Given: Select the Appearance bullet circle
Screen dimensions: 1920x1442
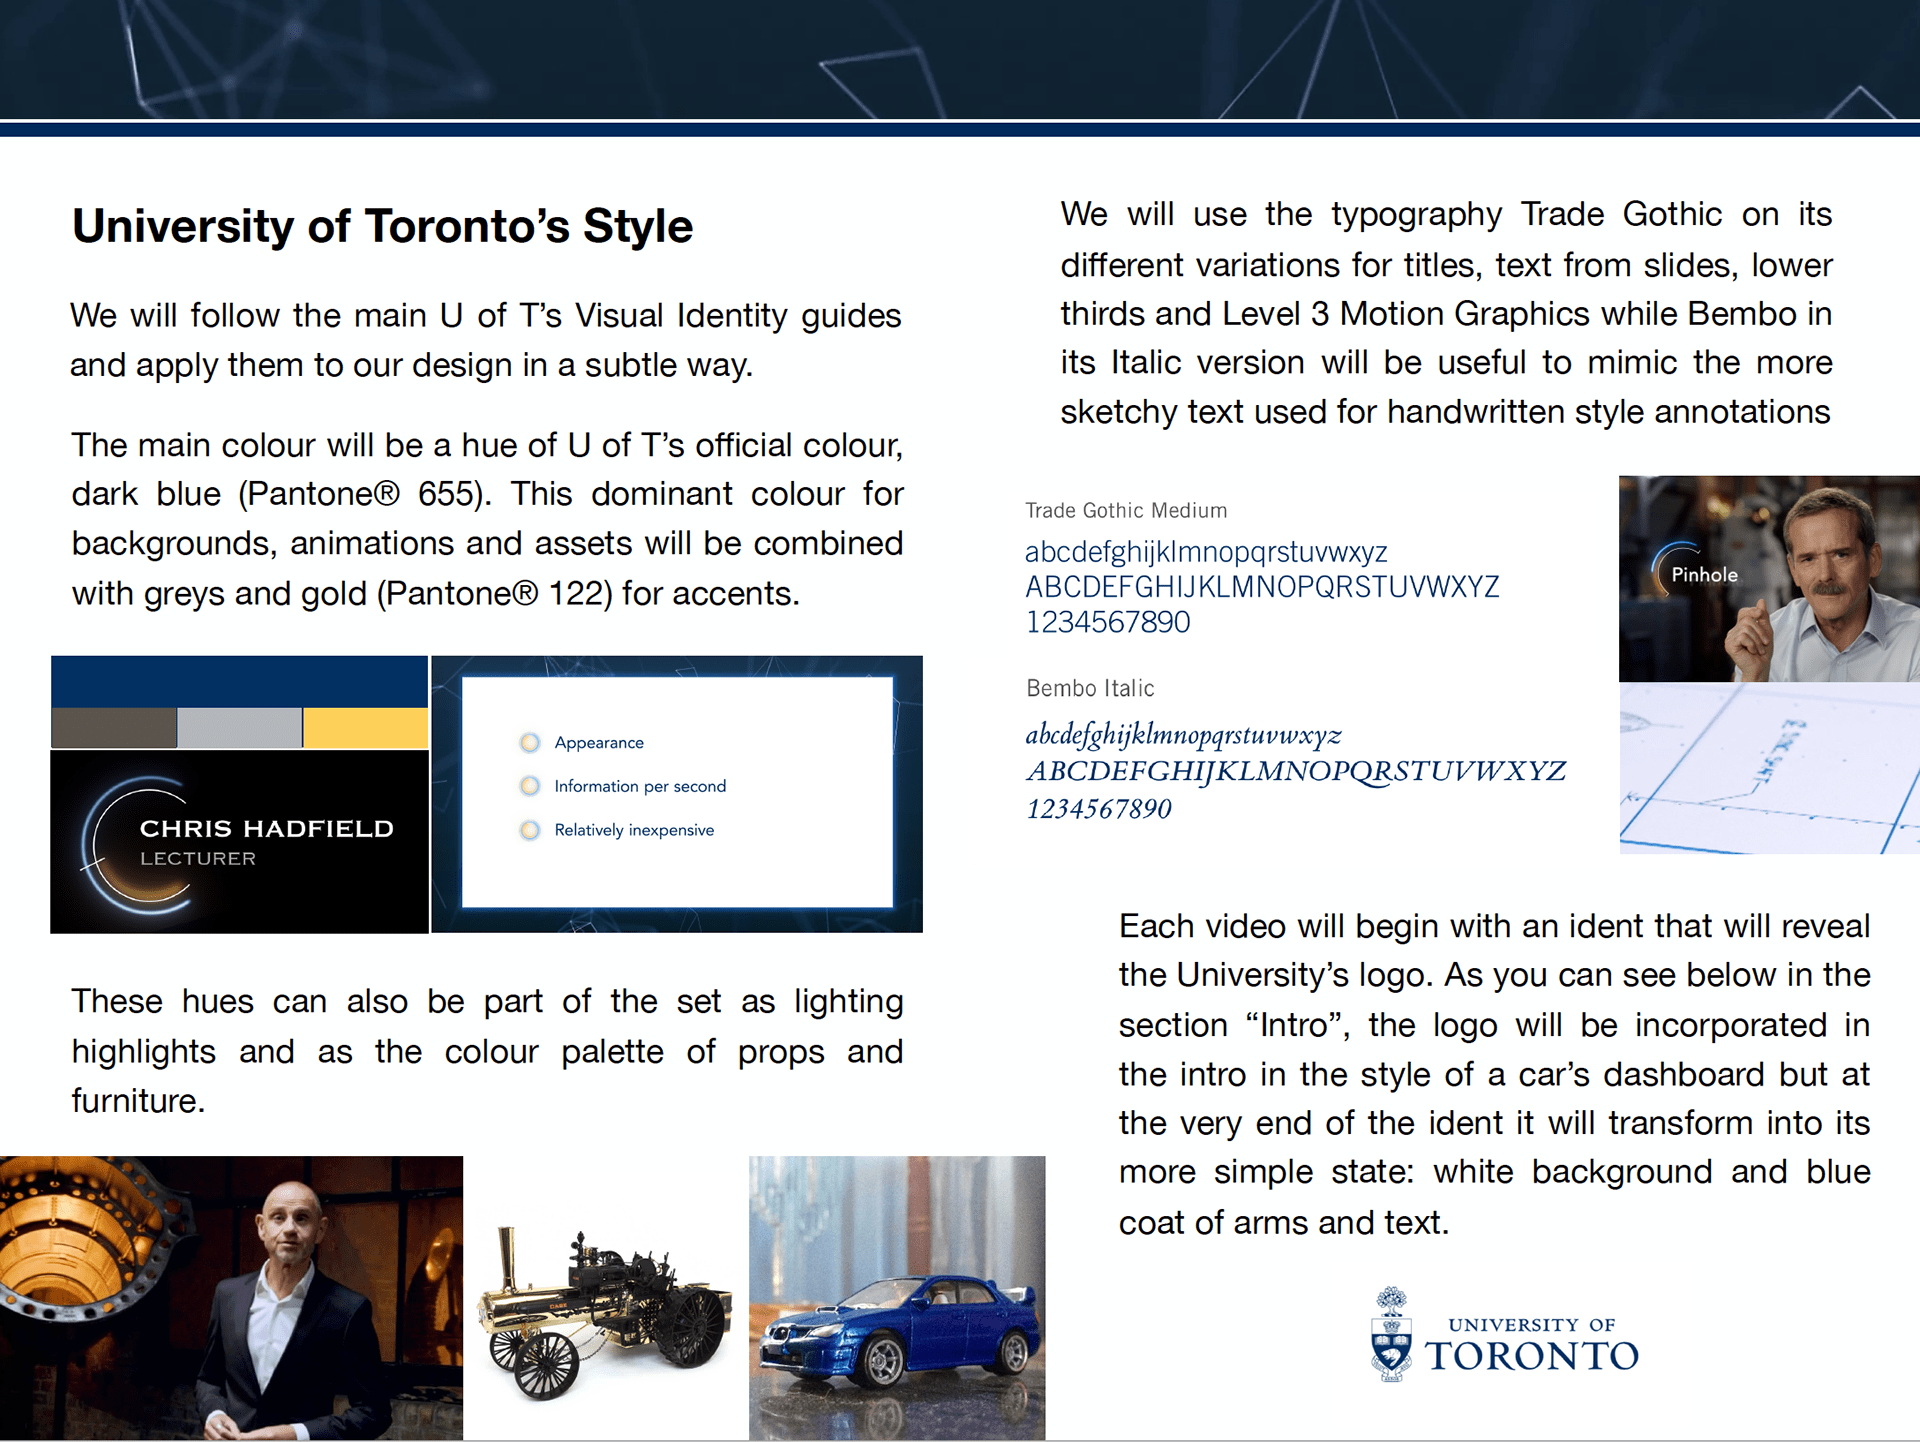Looking at the screenshot, I should pos(530,742).
